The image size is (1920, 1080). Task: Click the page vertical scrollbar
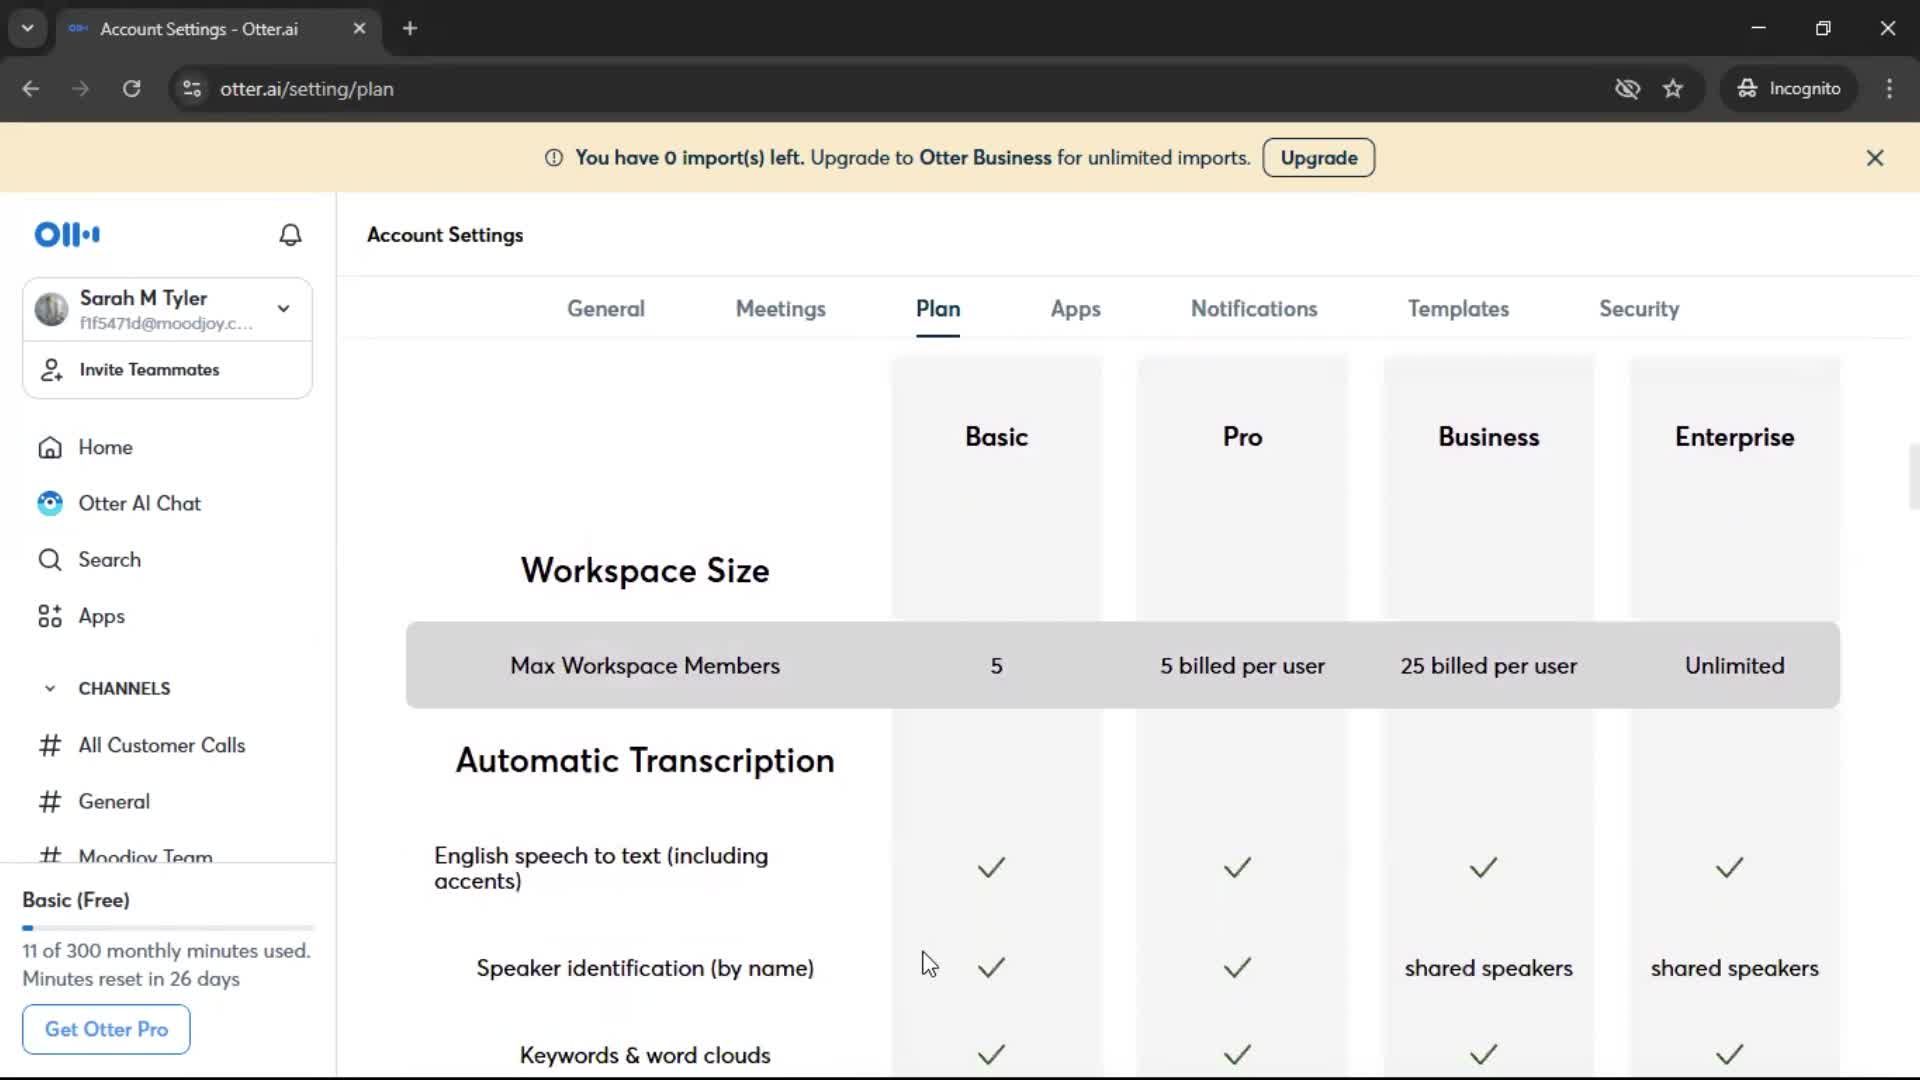tap(1914, 478)
